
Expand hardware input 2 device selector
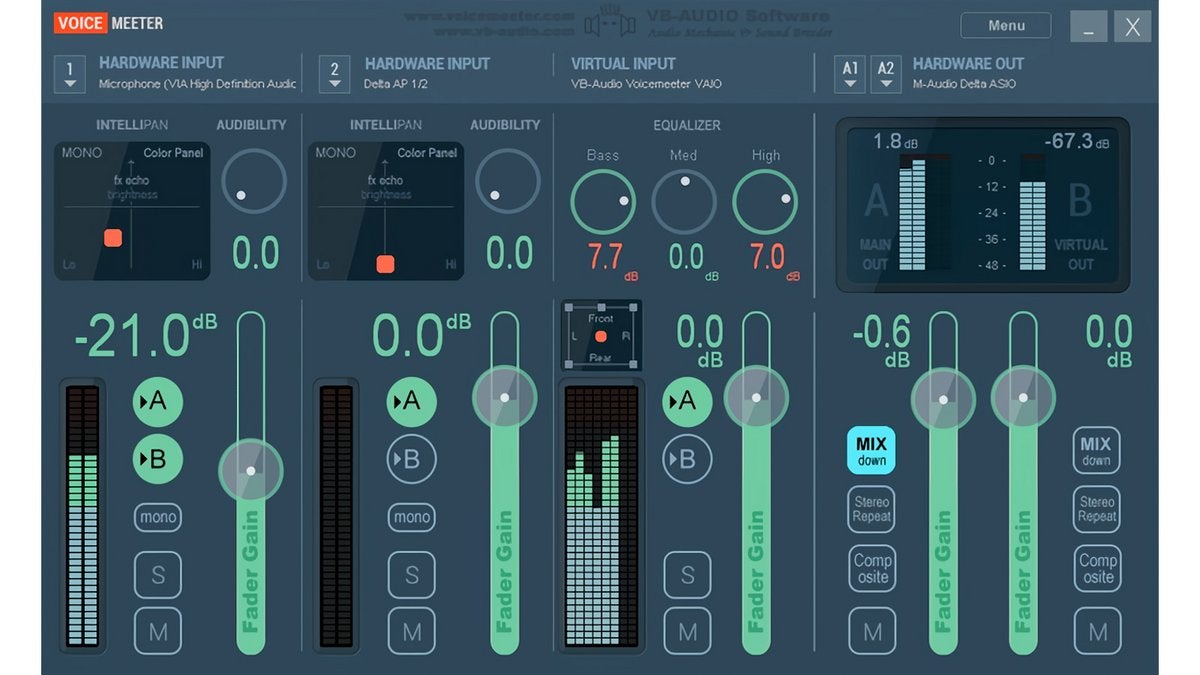click(x=334, y=74)
